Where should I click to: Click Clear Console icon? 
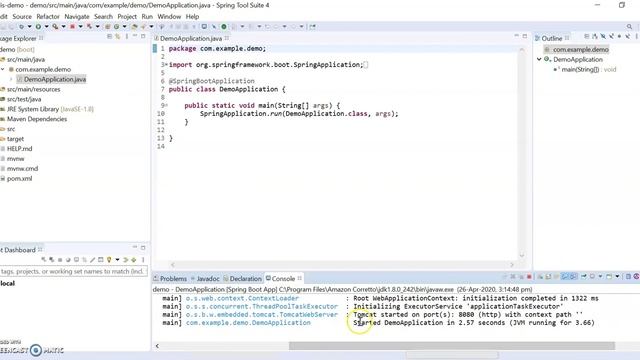(x=540, y=277)
